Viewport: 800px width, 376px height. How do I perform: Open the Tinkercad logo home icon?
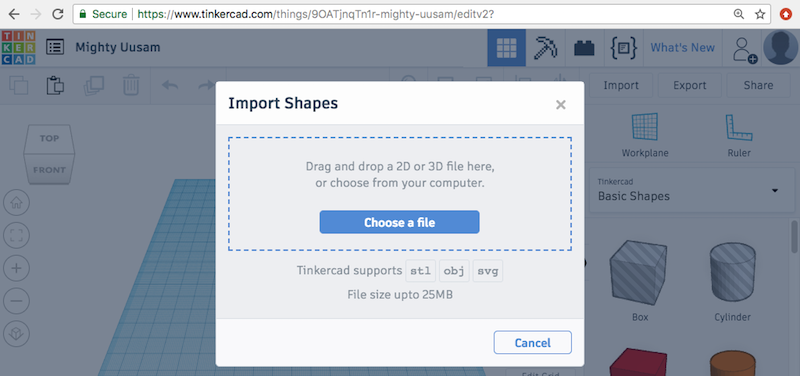coord(18,47)
